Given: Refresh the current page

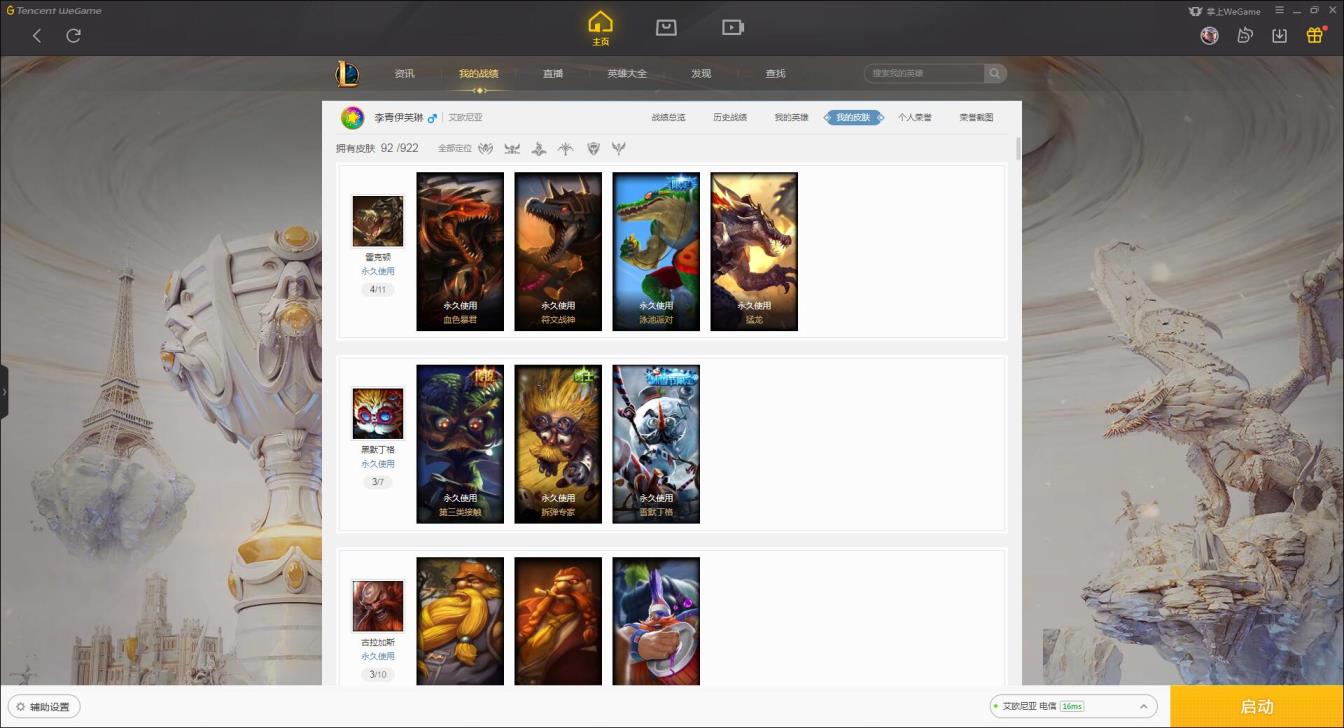Looking at the screenshot, I should (x=73, y=36).
